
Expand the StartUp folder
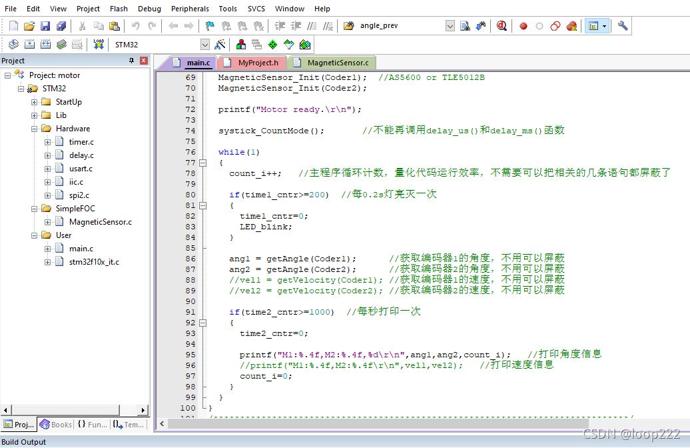click(34, 102)
